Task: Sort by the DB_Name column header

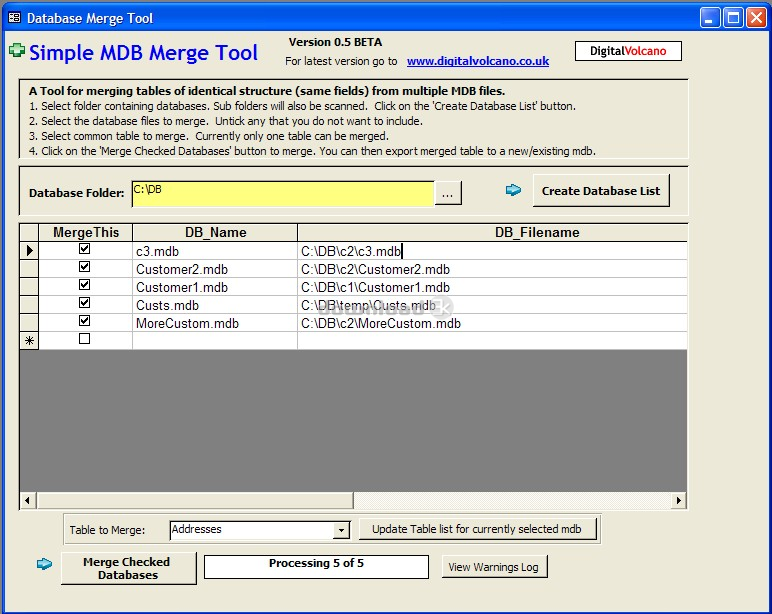Action: (x=215, y=232)
